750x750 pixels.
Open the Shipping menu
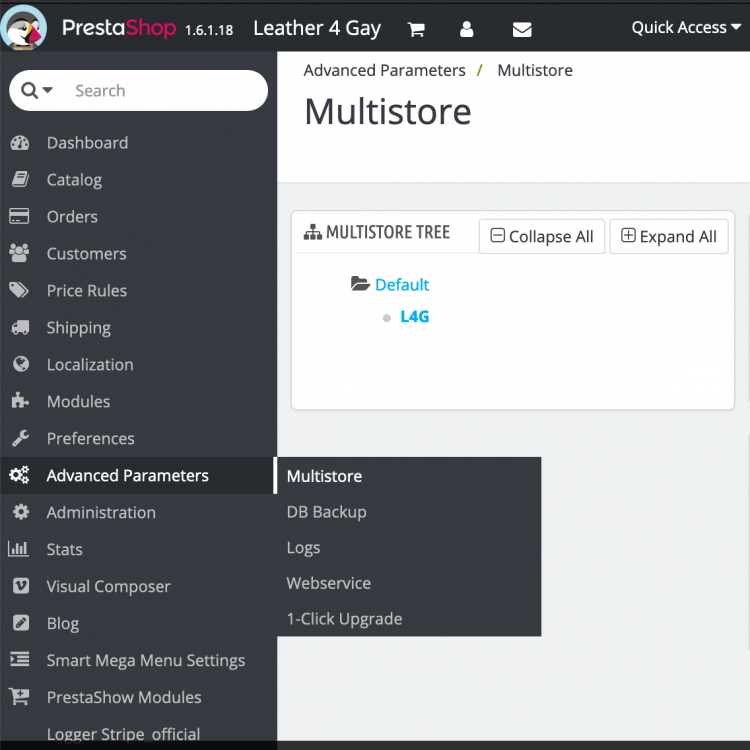78,328
